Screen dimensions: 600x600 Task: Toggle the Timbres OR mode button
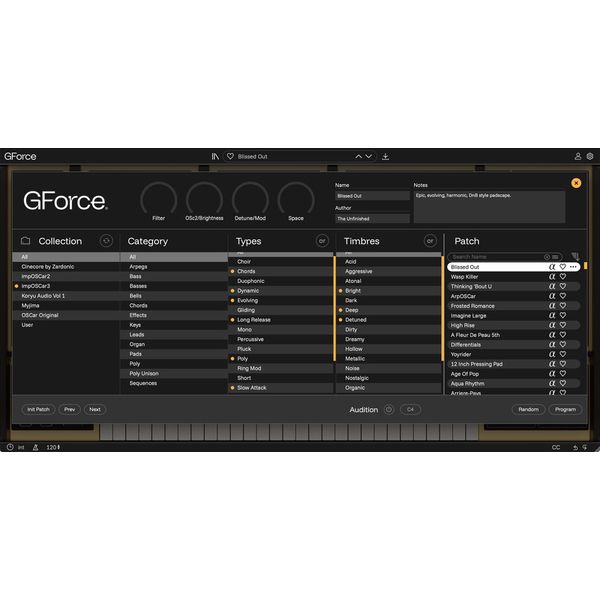coord(430,241)
